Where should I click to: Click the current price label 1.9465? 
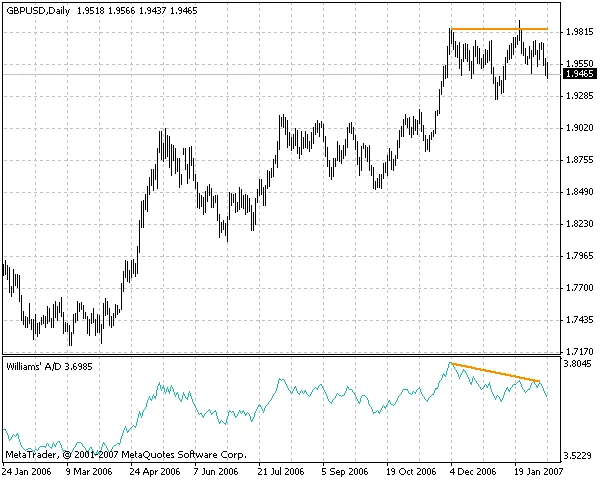click(x=578, y=74)
